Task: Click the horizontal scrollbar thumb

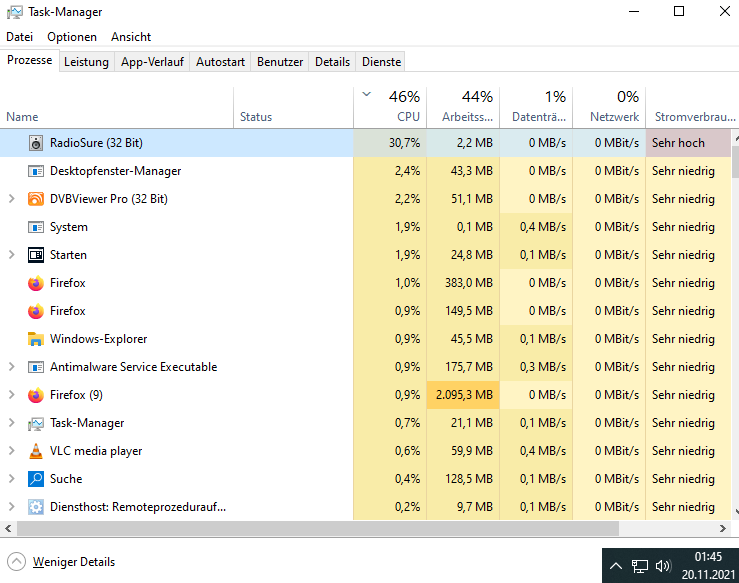Action: (x=318, y=528)
